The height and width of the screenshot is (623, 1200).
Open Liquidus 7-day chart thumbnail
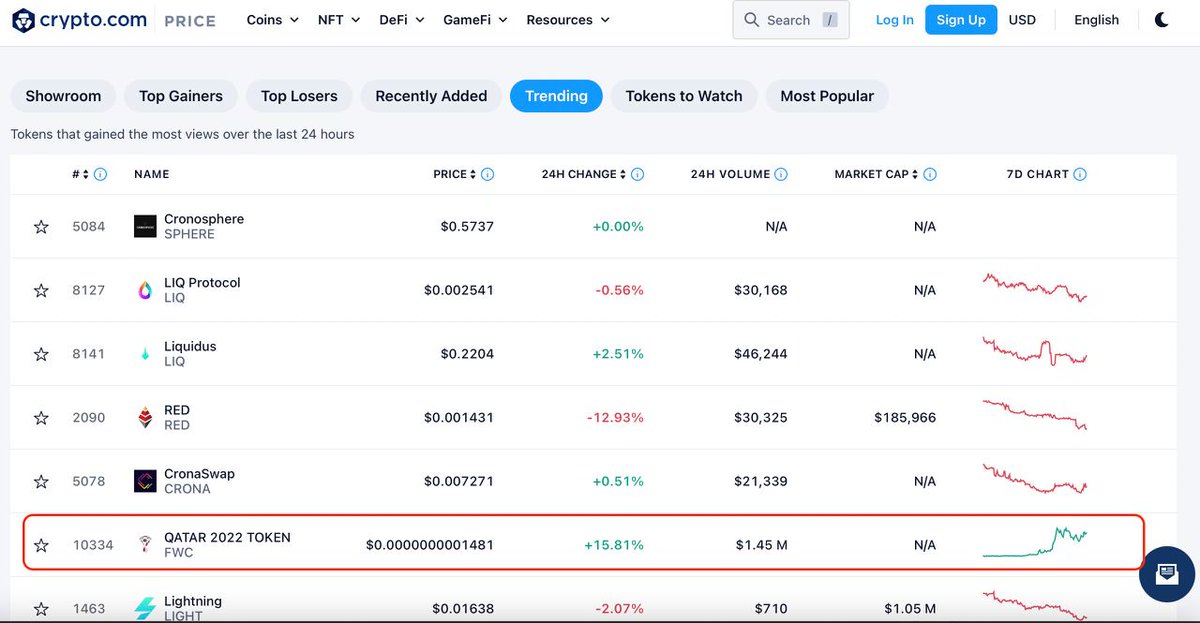[1035, 351]
